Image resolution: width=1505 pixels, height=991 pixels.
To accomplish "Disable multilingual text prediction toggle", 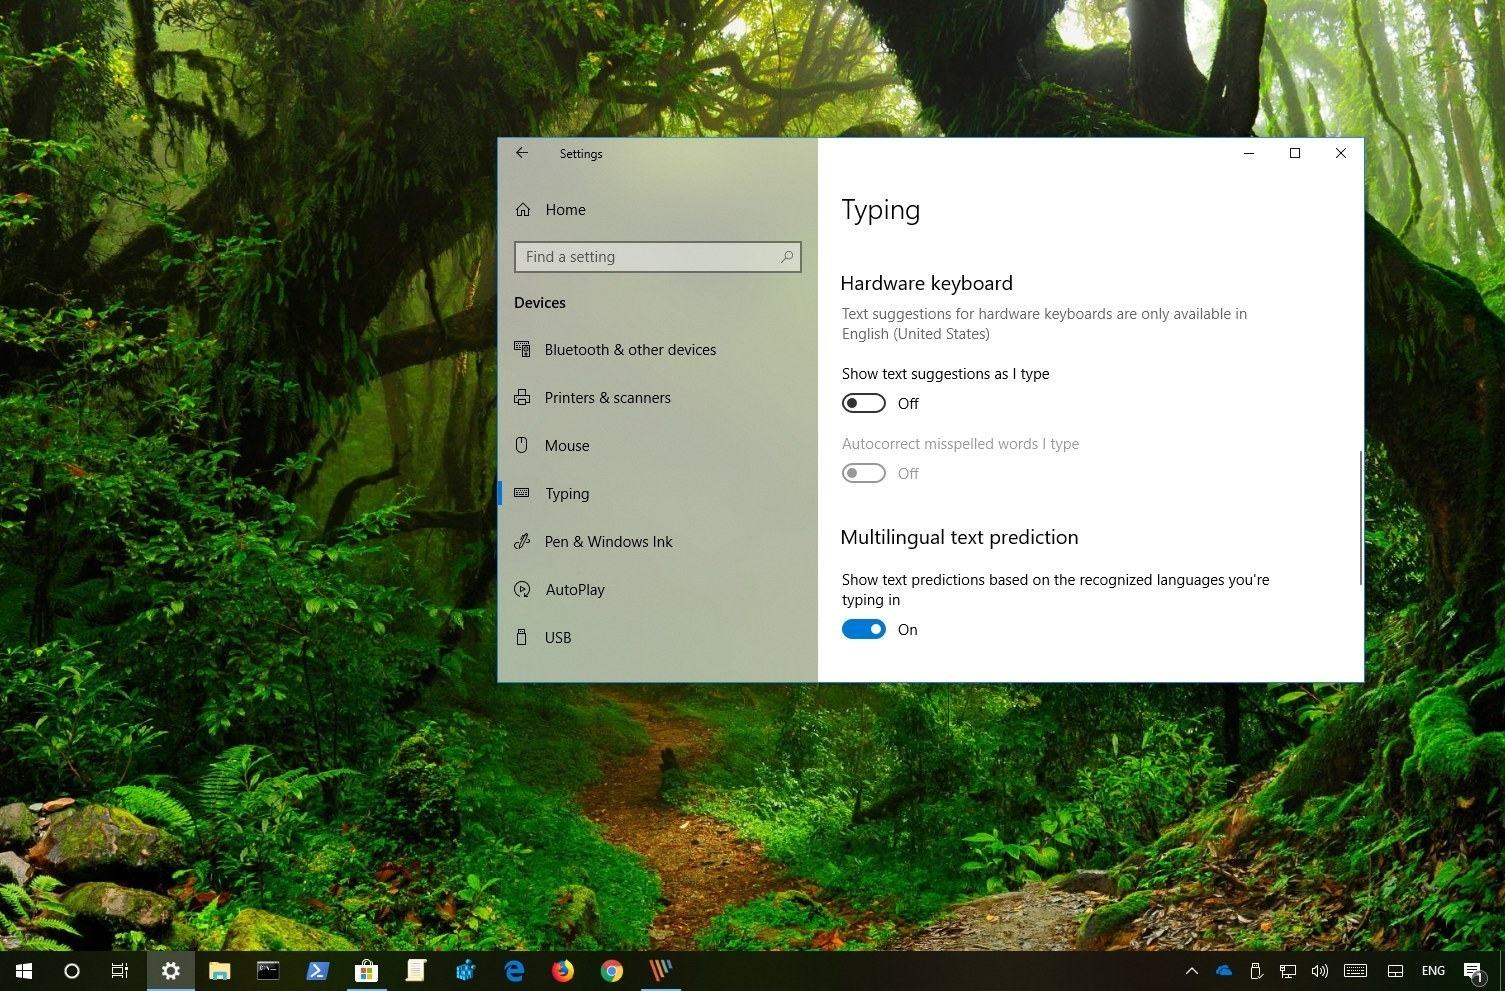I will [x=863, y=629].
